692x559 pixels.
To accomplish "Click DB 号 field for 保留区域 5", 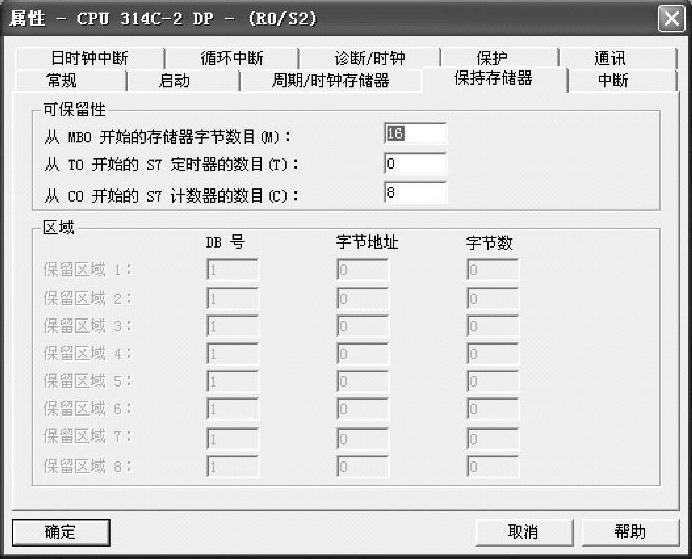I will click(233, 381).
